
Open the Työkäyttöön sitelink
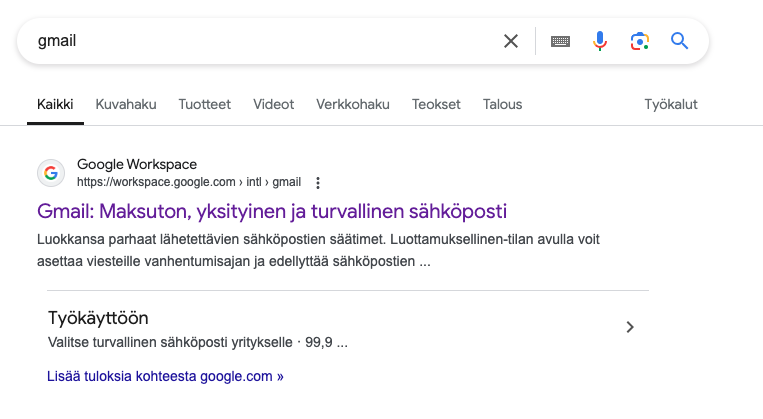tap(98, 318)
